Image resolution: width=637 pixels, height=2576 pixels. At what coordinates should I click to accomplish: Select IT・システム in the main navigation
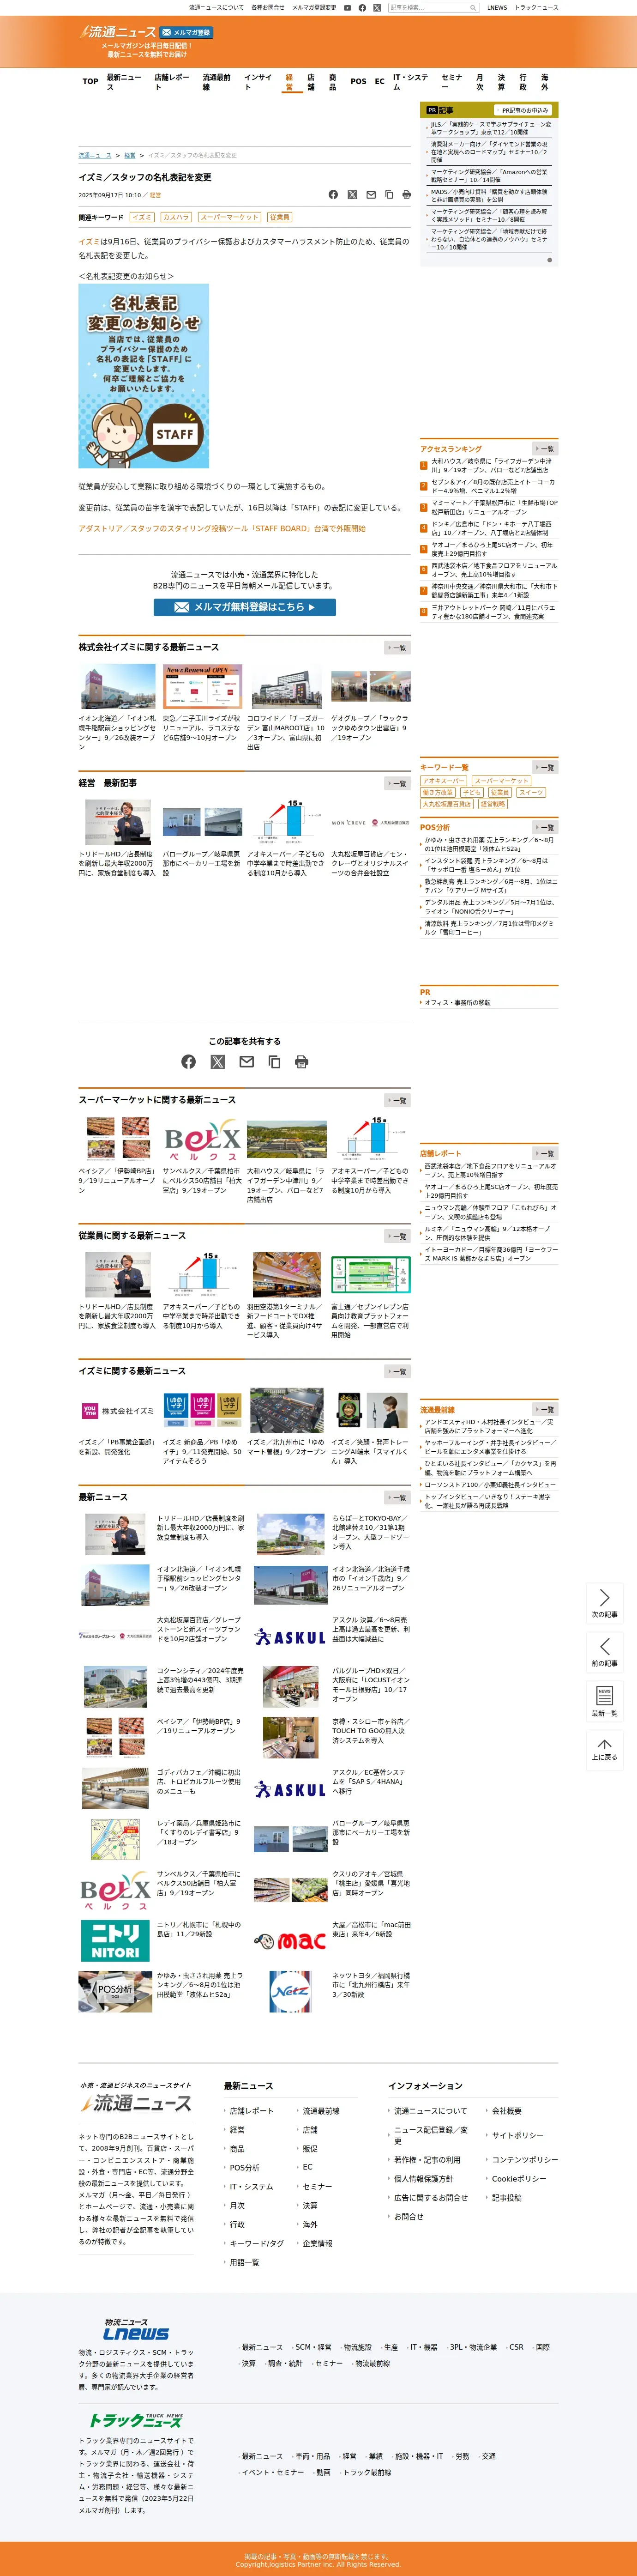[410, 82]
